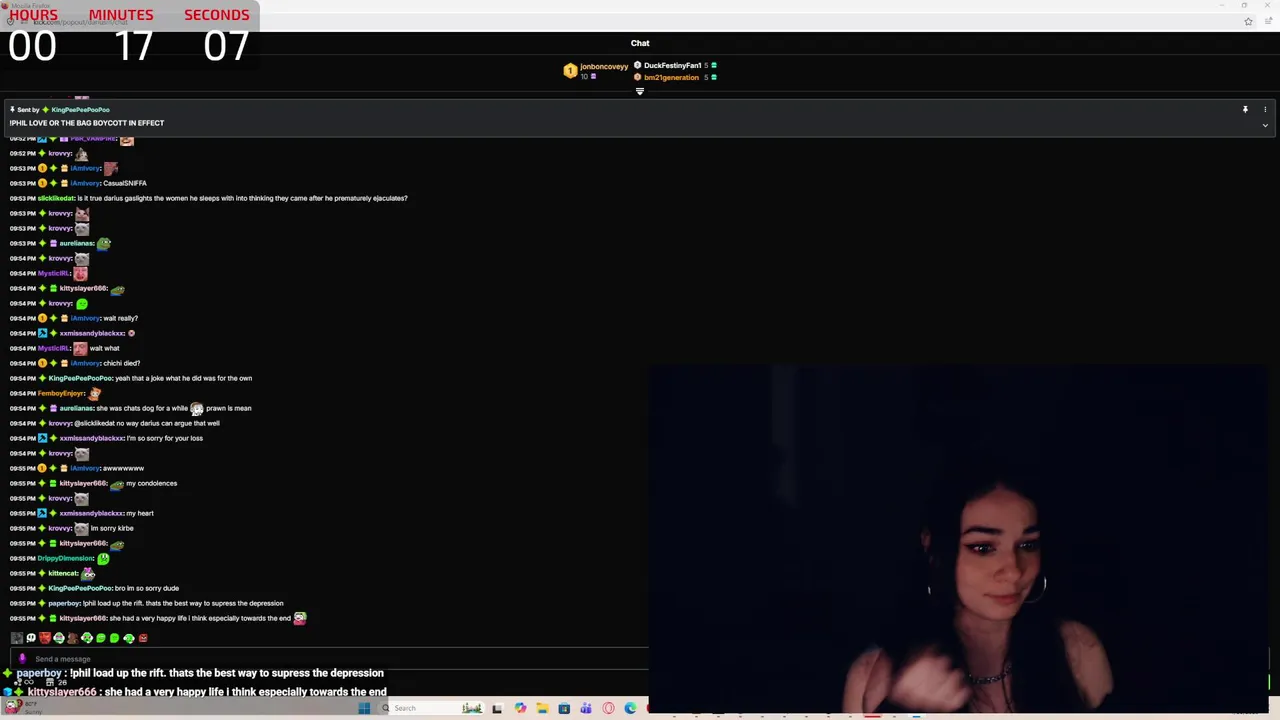Click the skull emote in aurelianas's 'chats dog' message
Image resolution: width=1280 pixels, height=720 pixels.
click(197, 408)
